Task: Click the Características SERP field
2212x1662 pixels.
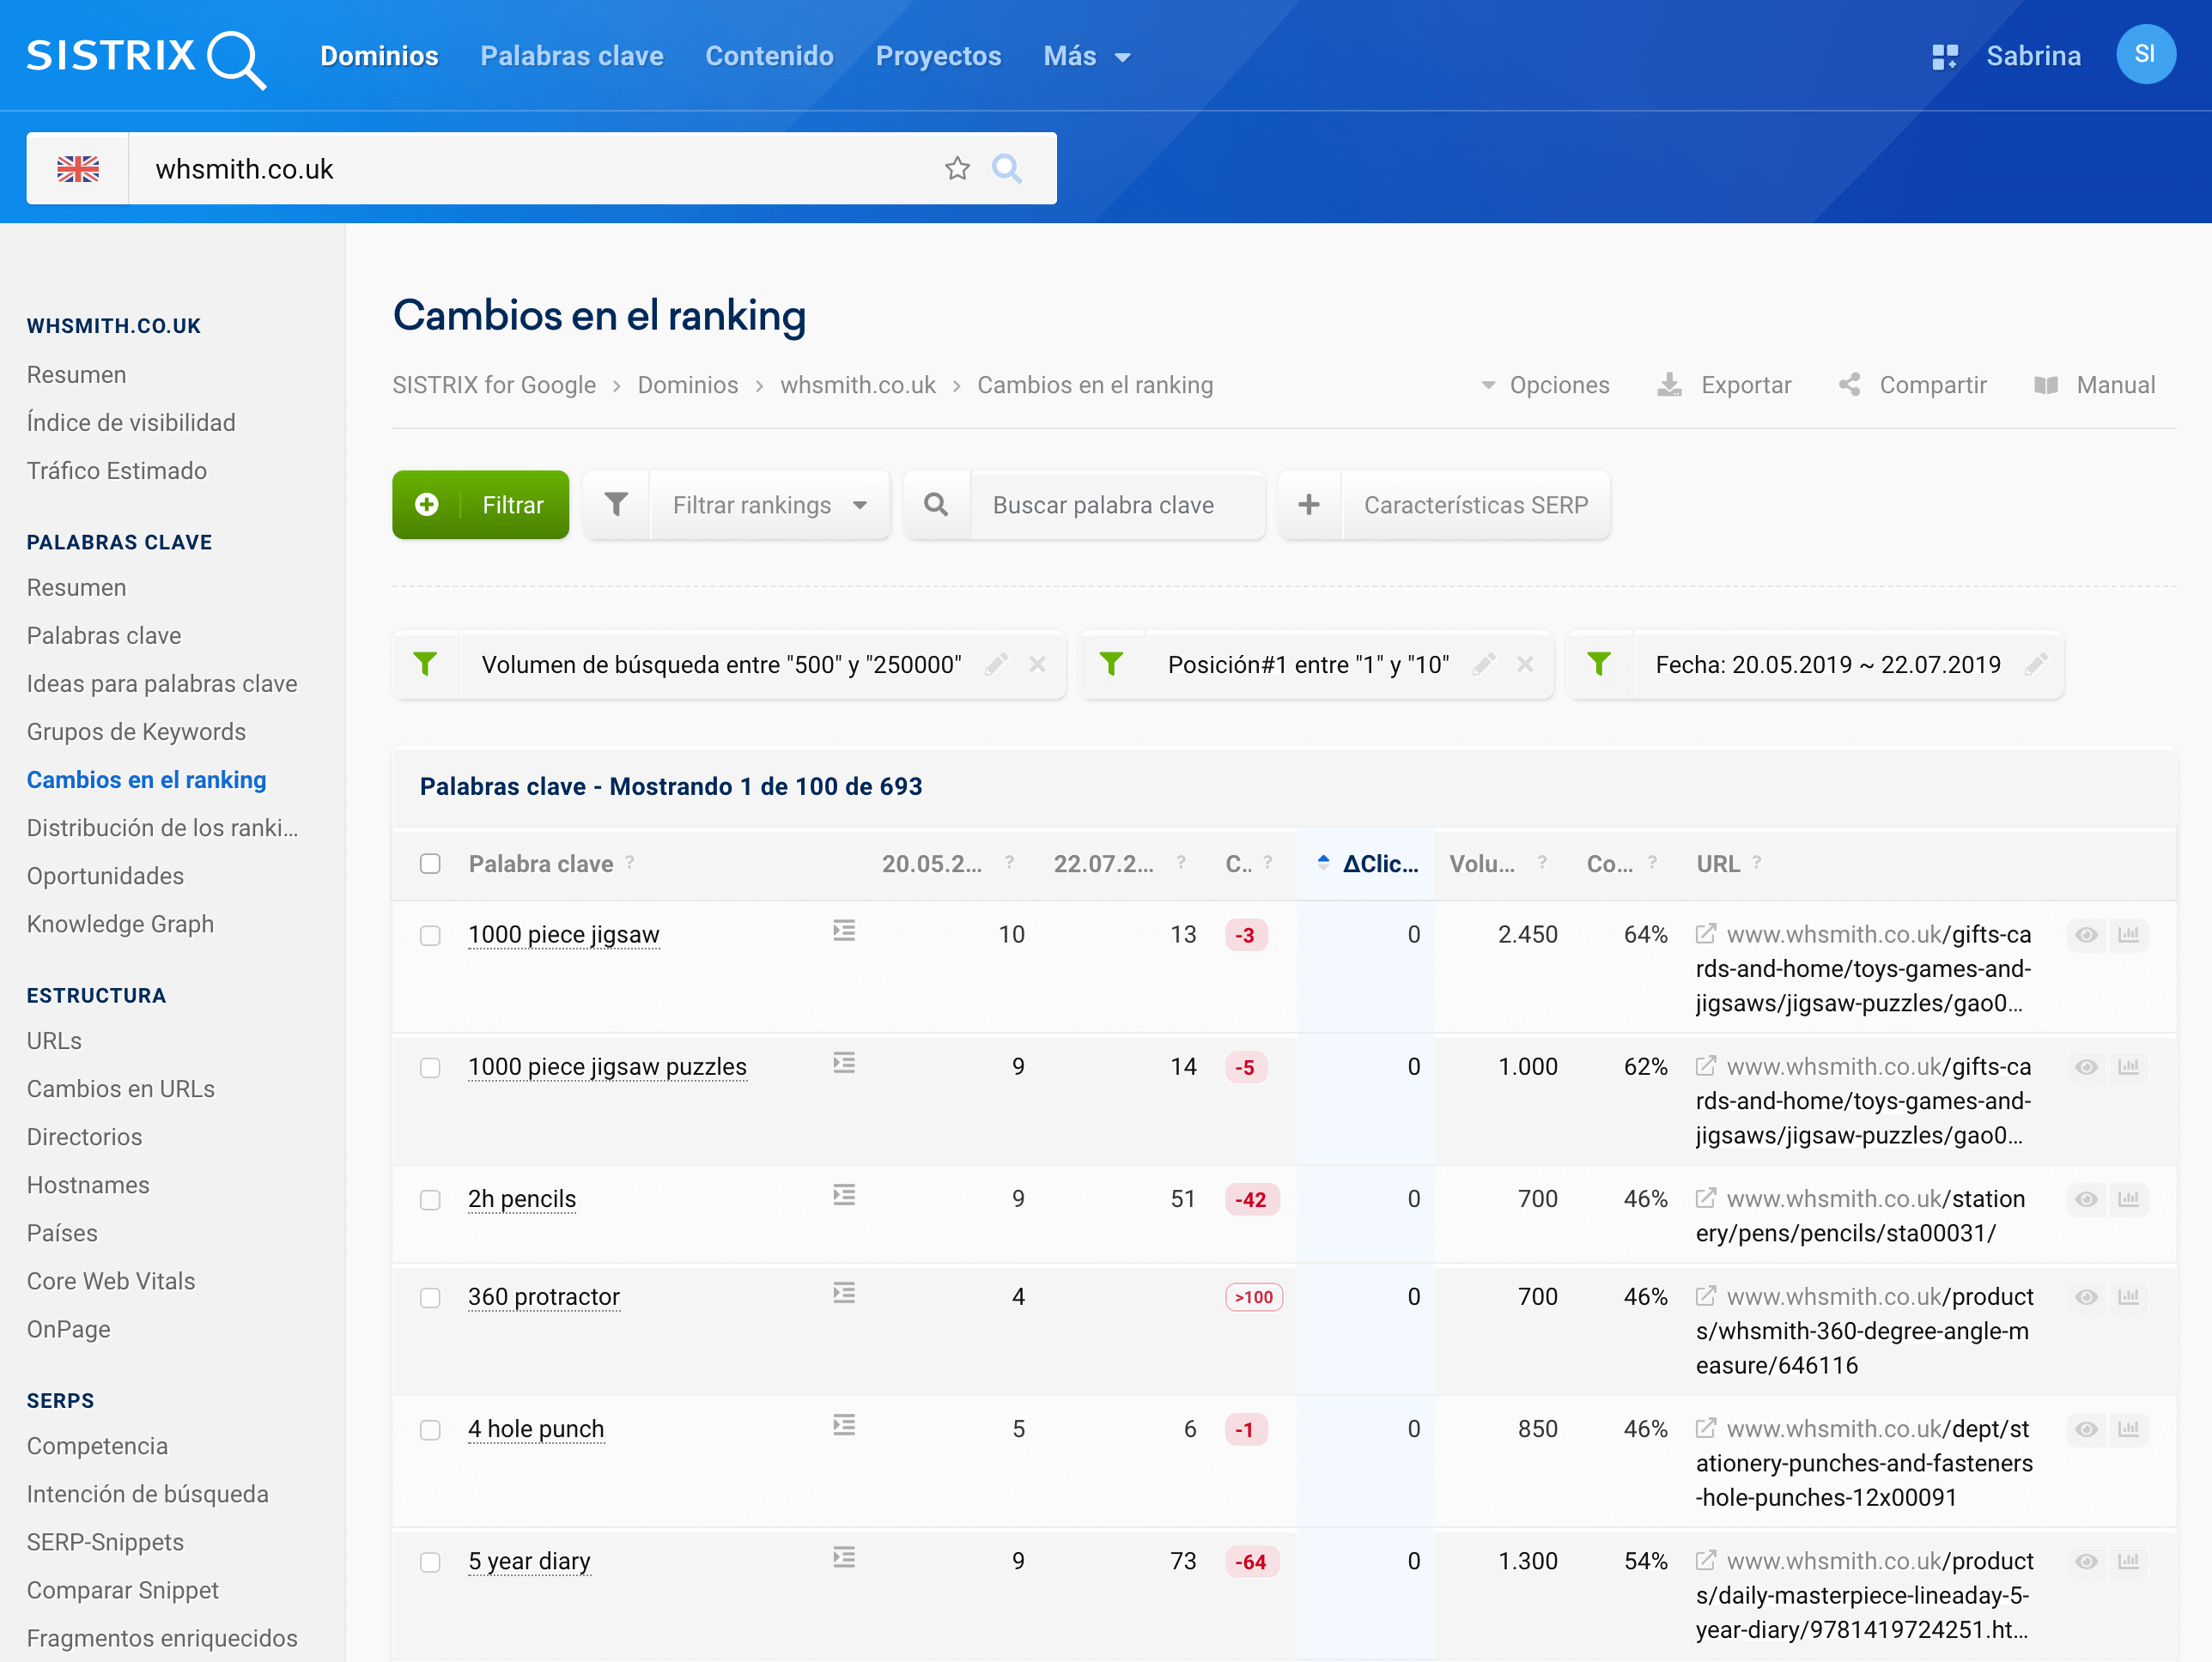Action: (1476, 505)
